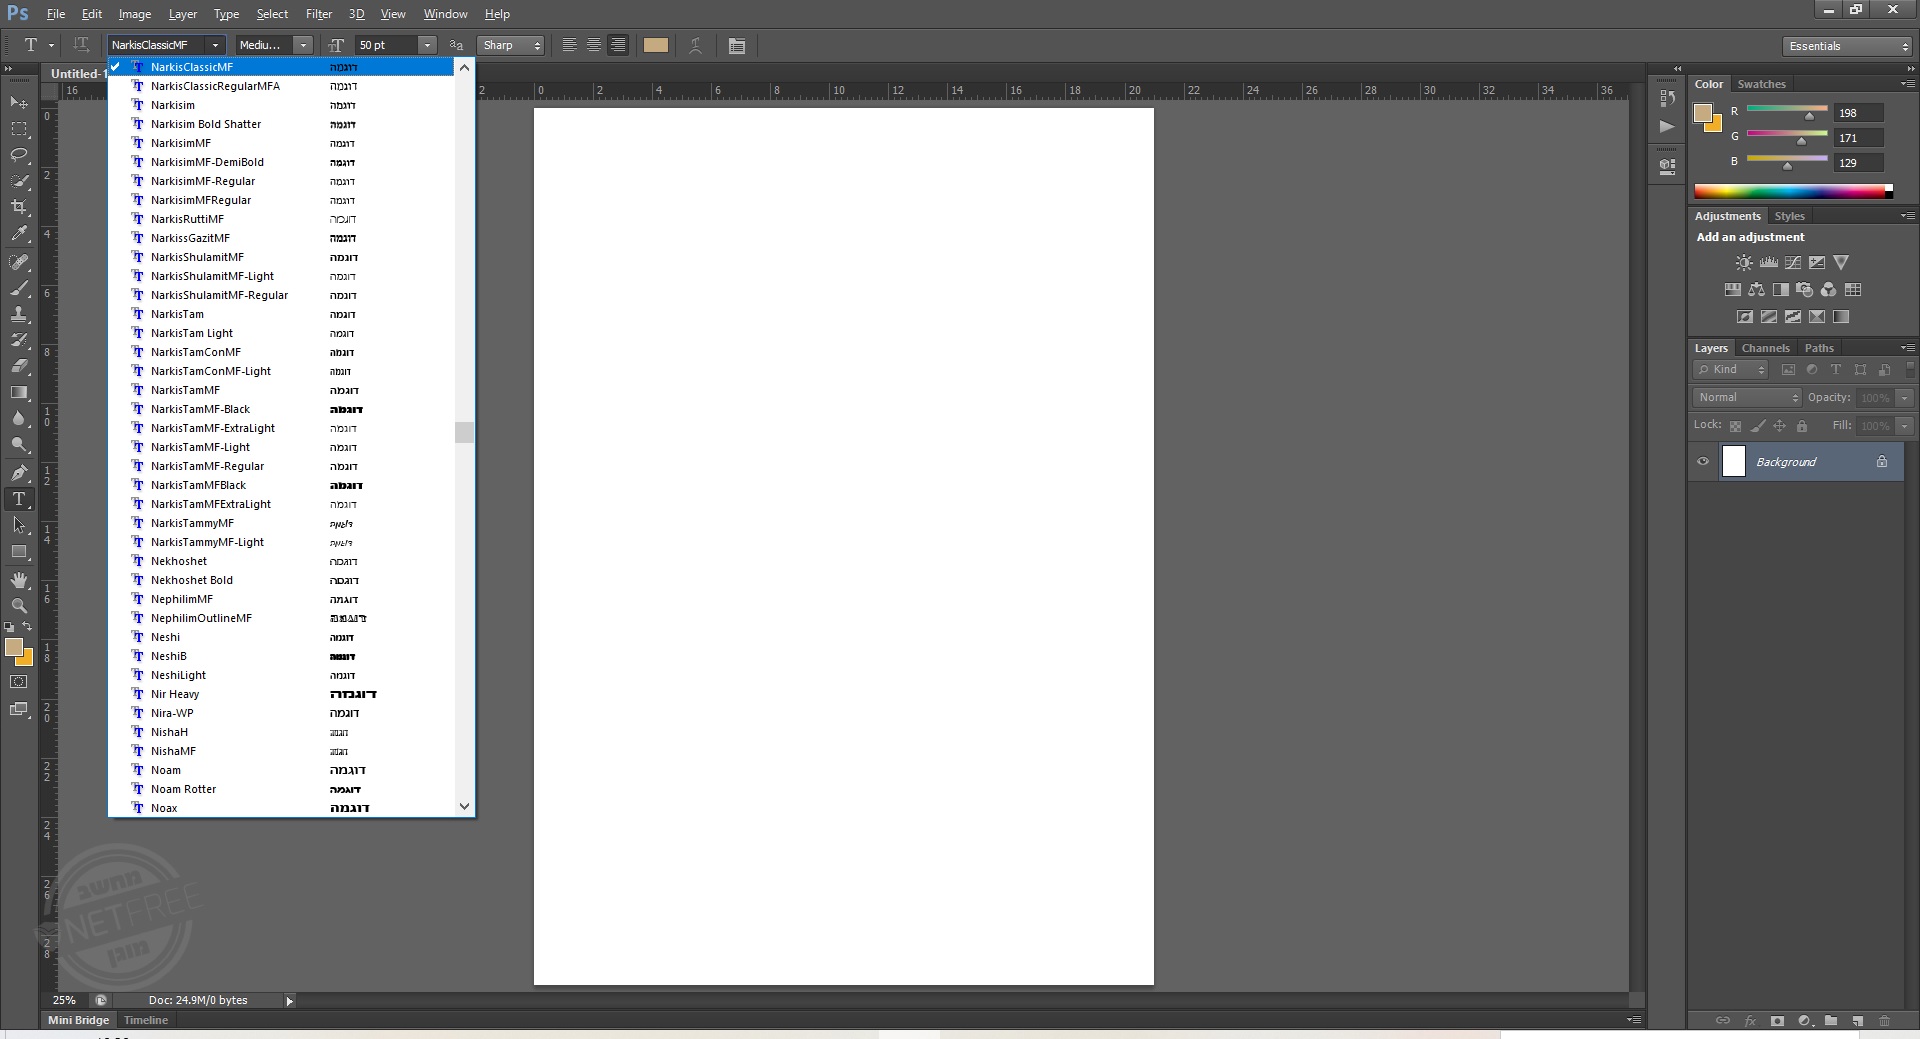
Task: Switch to the Channels tab
Action: [1765, 348]
